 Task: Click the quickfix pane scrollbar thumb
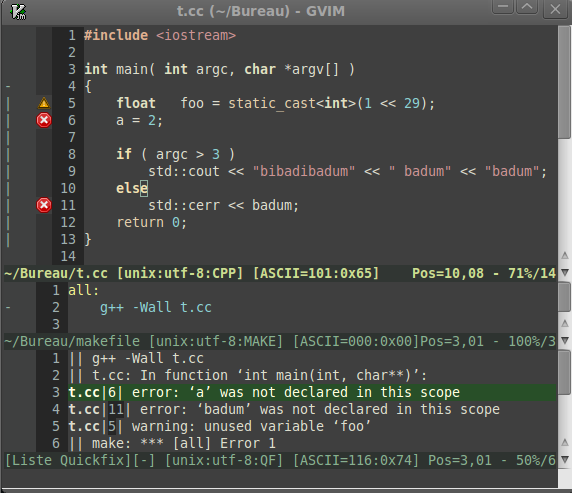tap(564, 373)
